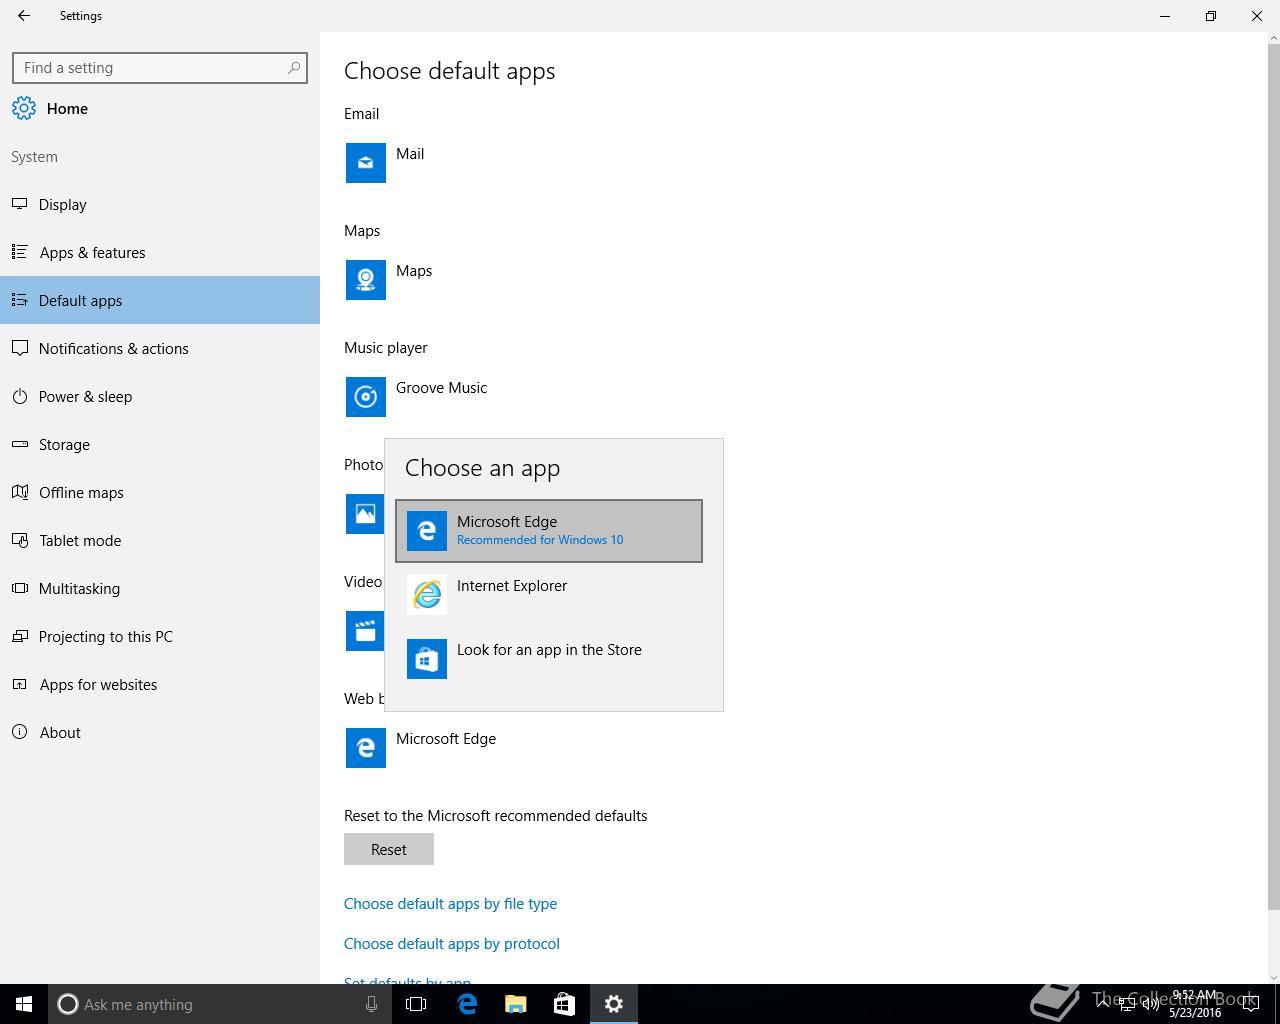Image resolution: width=1280 pixels, height=1024 pixels.
Task: Click the Find a setting search box
Action: tap(160, 68)
